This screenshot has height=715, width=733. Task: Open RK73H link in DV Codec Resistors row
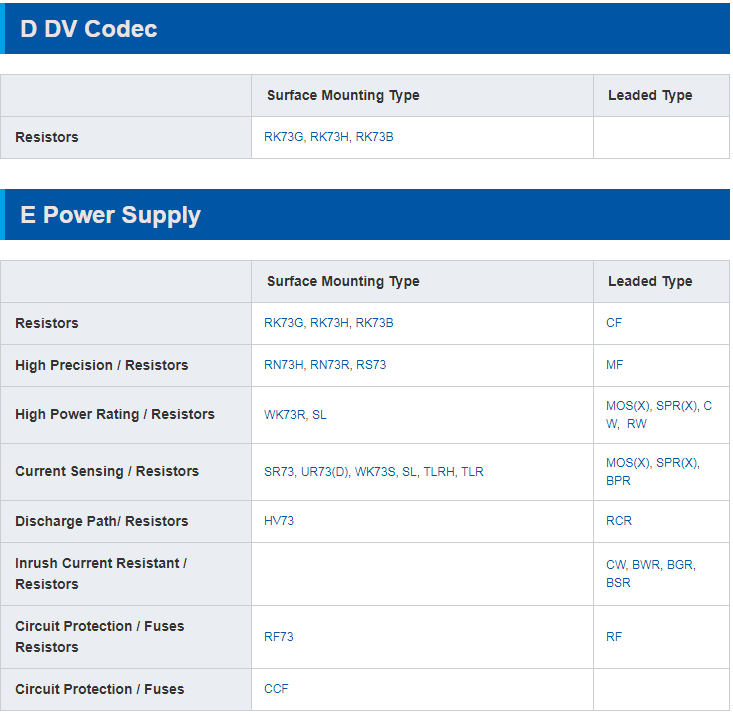pyautogui.click(x=329, y=137)
